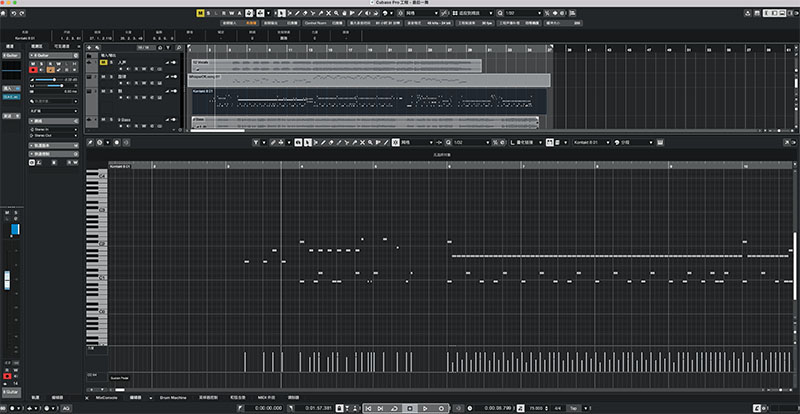
Task: Open the Stereo Out output routing dropdown
Action: point(54,136)
